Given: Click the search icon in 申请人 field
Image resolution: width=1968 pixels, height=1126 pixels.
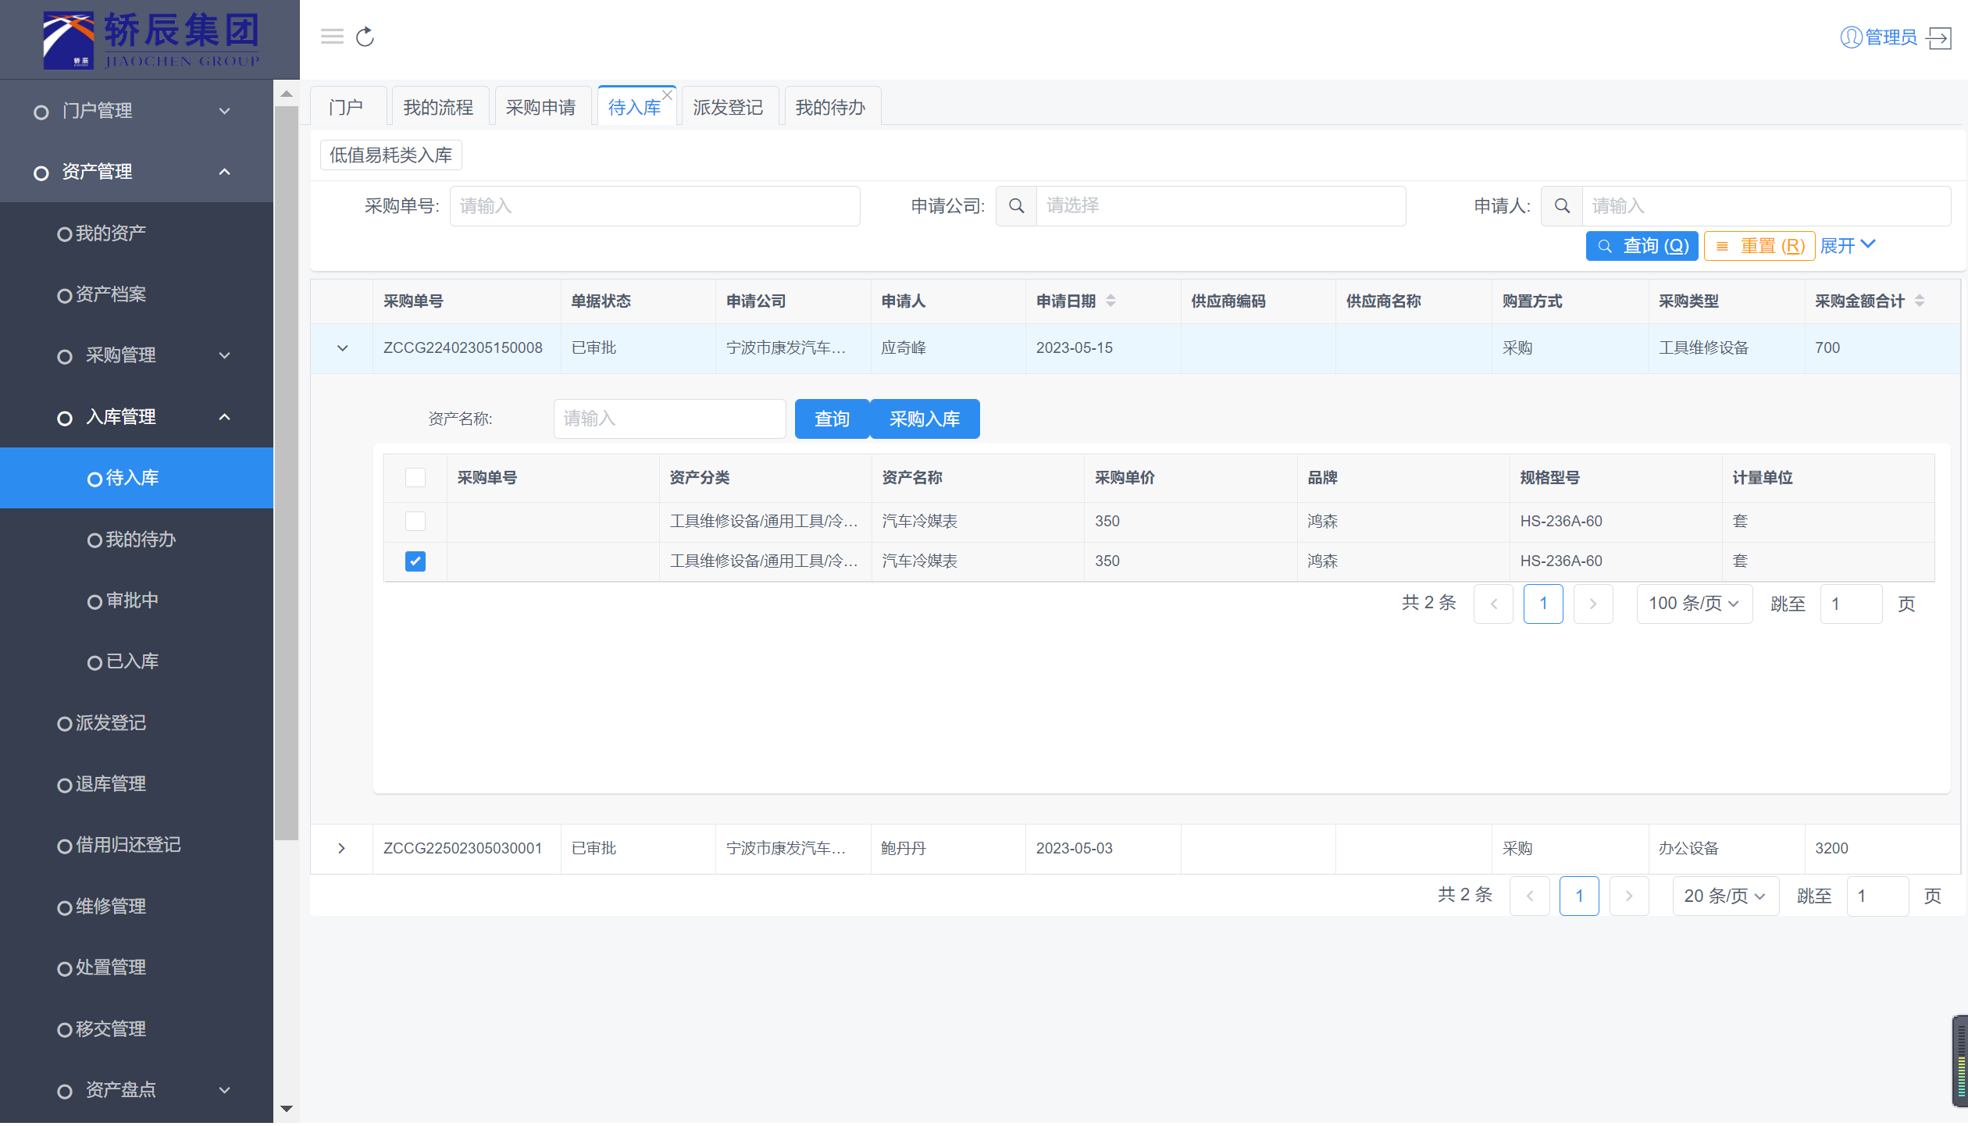Looking at the screenshot, I should pos(1562,206).
